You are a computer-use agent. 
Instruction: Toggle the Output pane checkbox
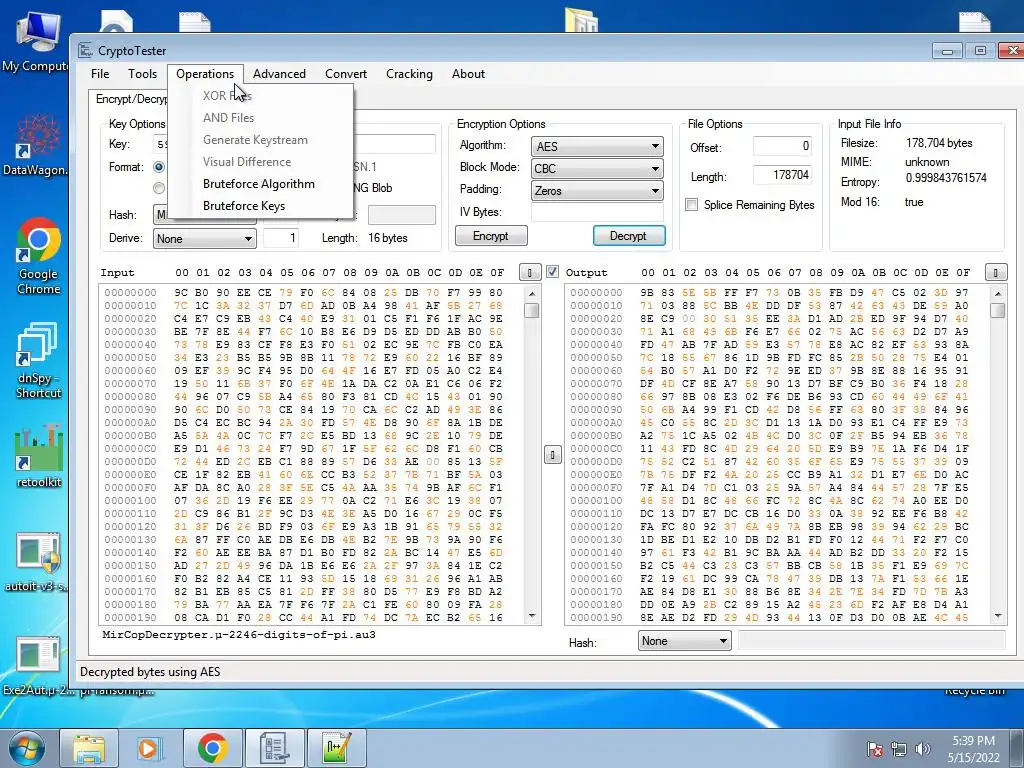point(552,271)
